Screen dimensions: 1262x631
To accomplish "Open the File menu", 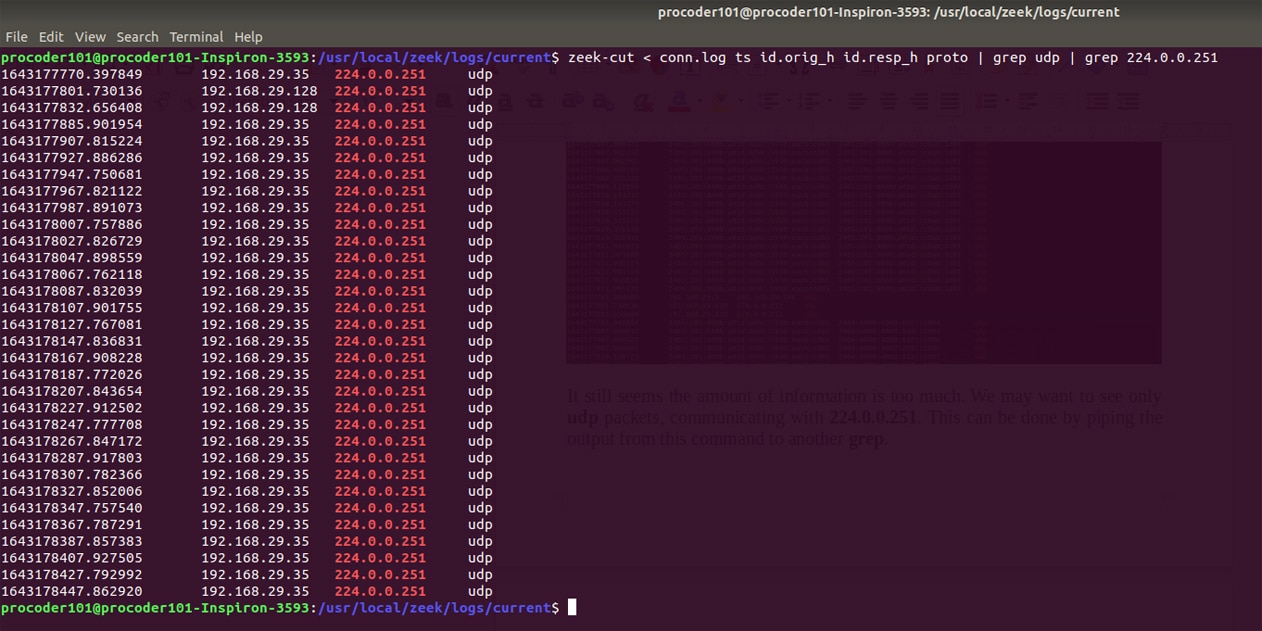I will (16, 37).
